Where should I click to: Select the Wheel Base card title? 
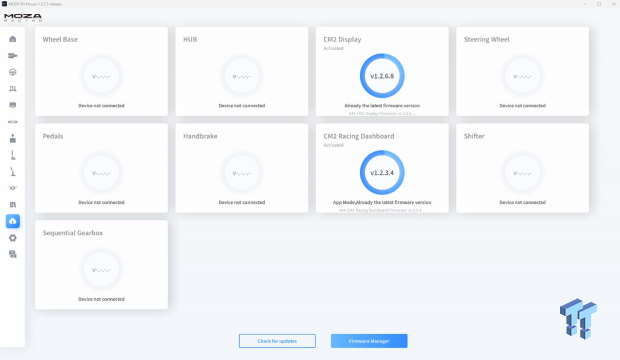pos(60,39)
